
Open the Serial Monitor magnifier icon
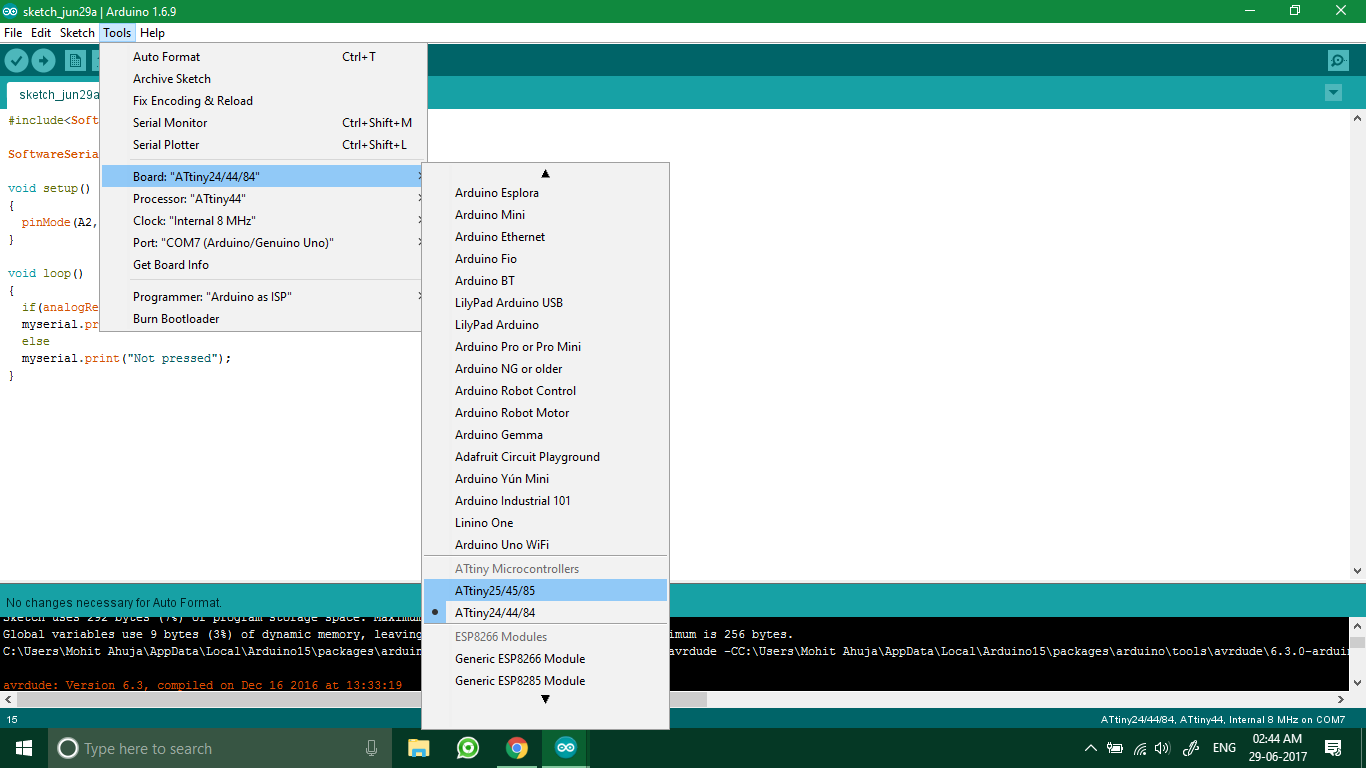(1338, 61)
